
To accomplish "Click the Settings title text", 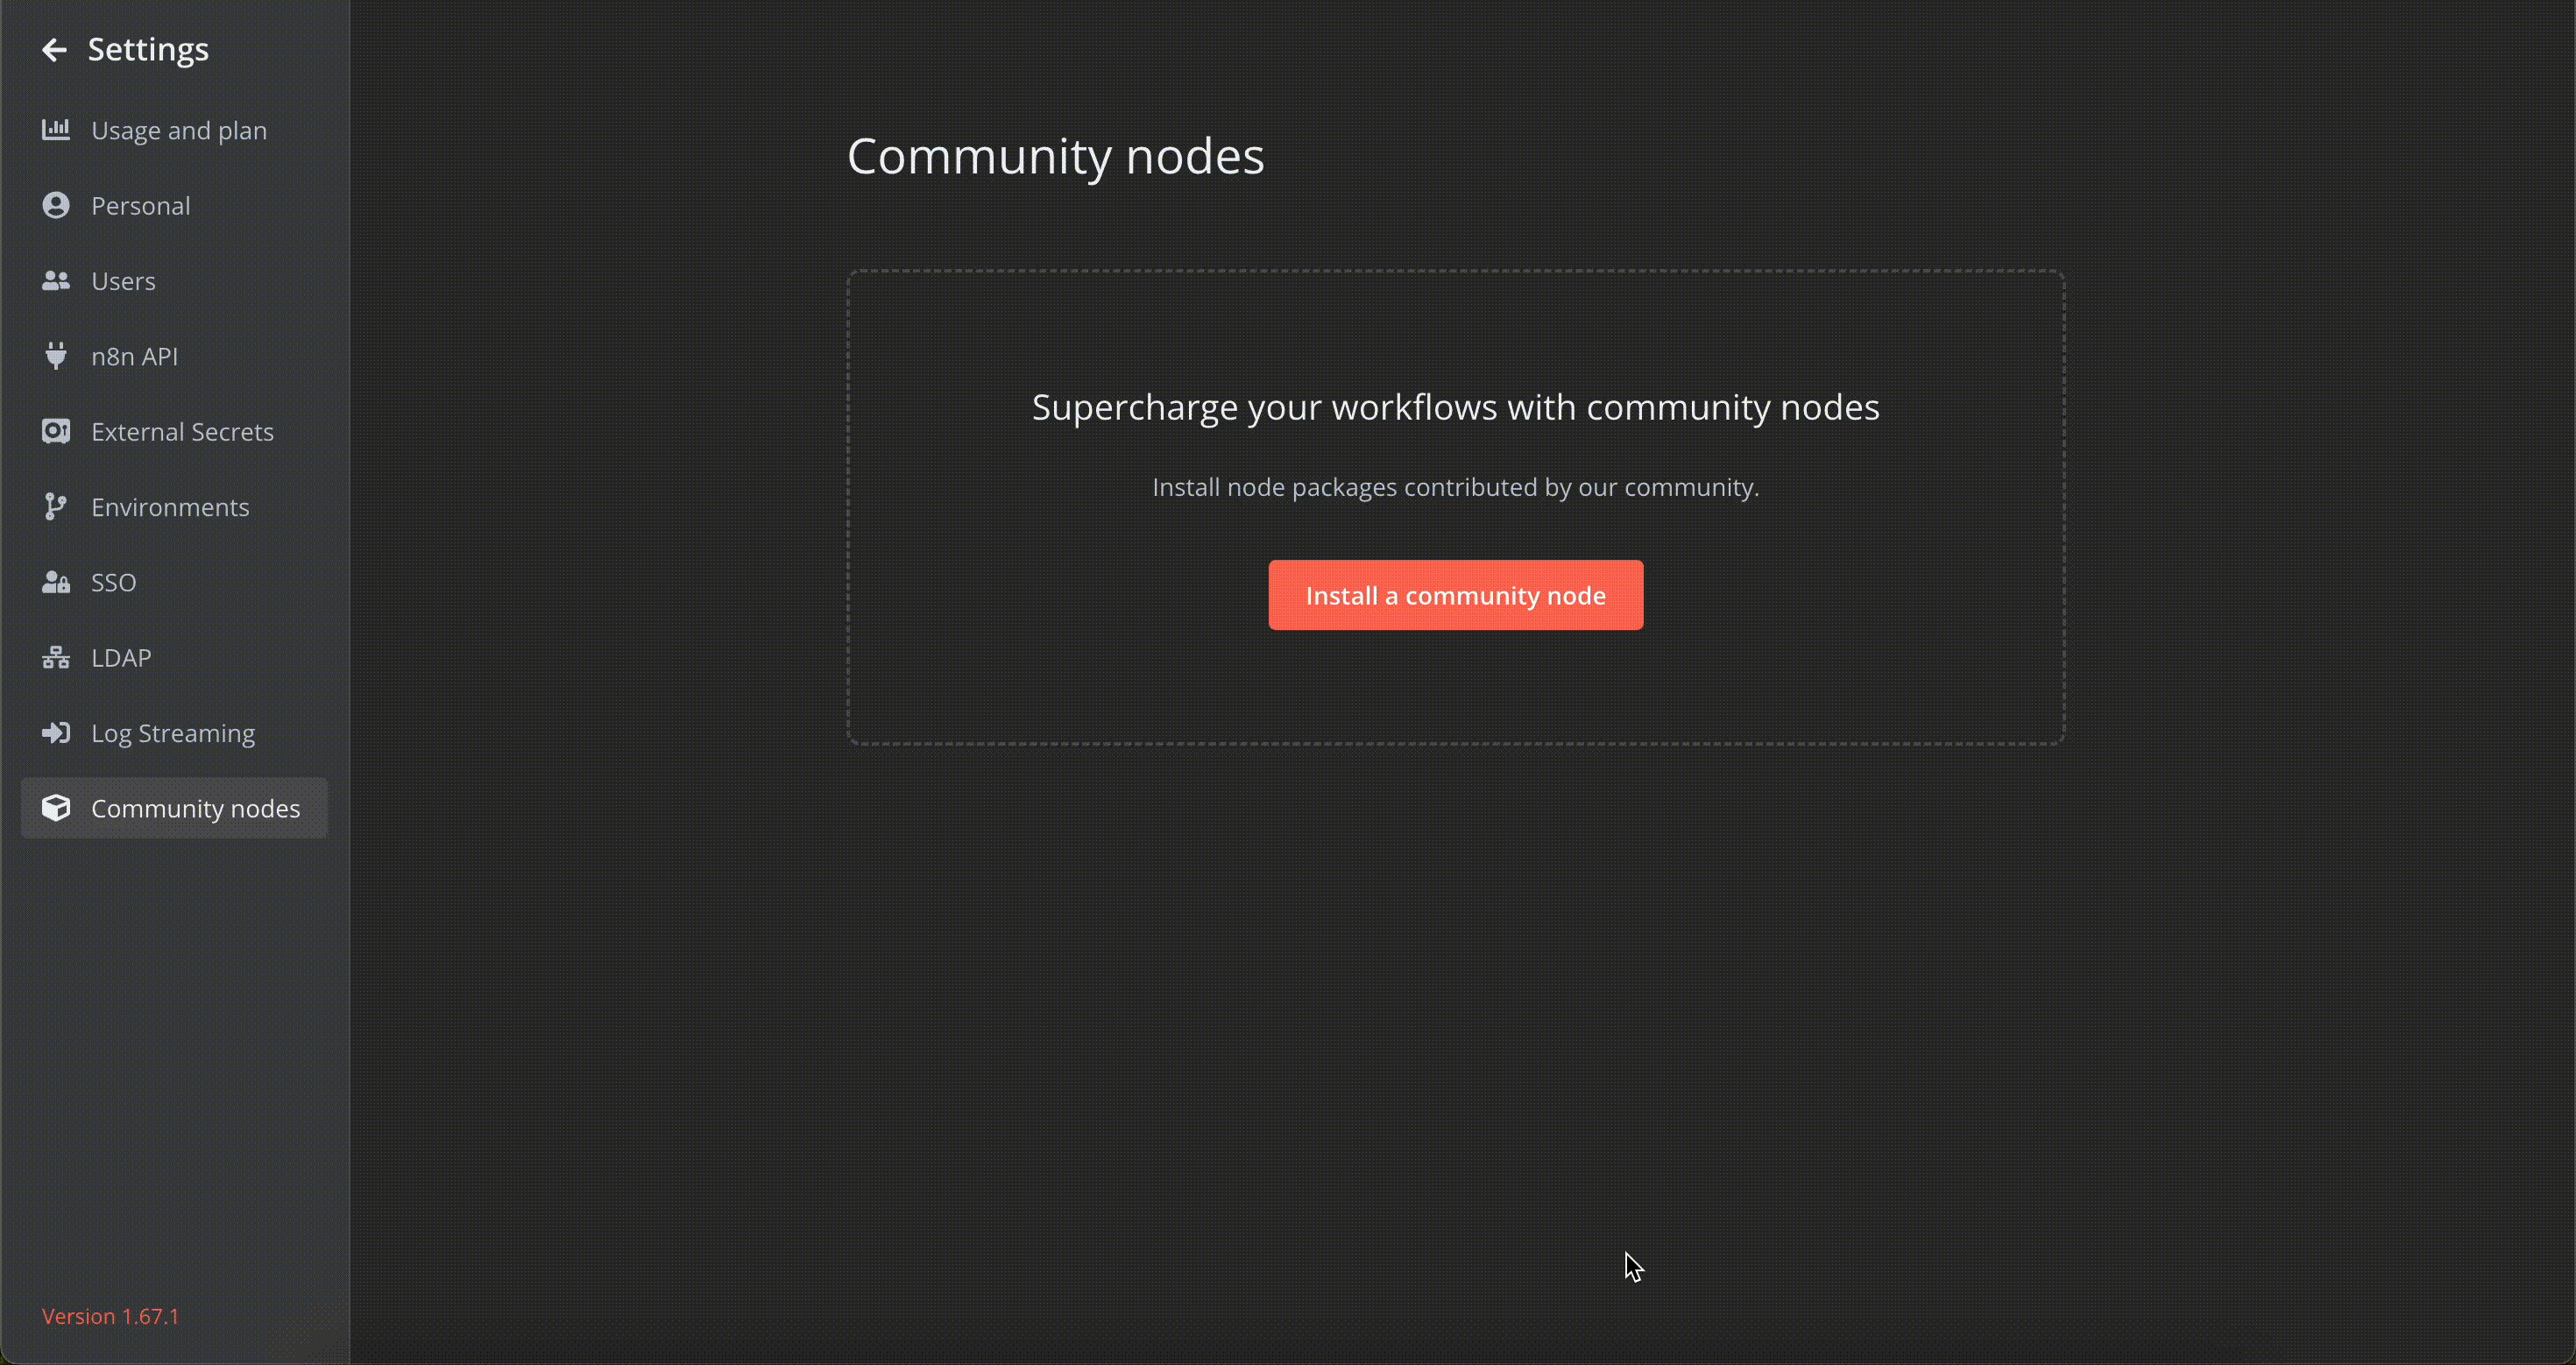I will (x=148, y=49).
